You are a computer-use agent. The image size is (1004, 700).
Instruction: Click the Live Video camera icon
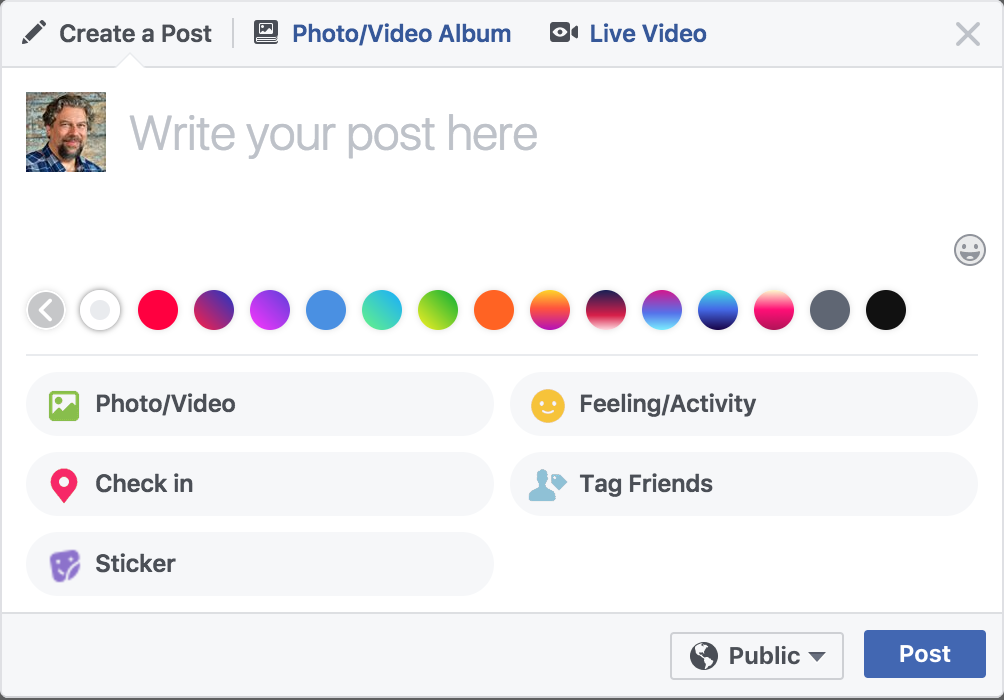click(x=563, y=32)
